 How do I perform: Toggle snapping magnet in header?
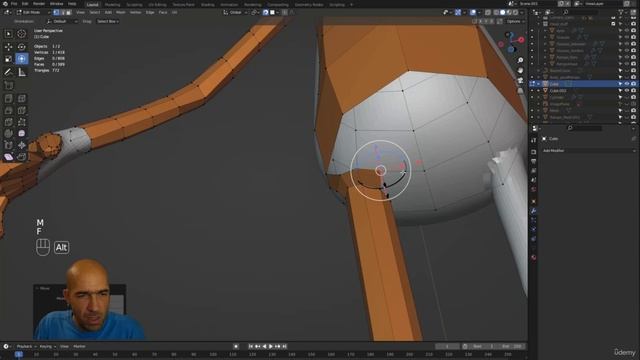[266, 13]
